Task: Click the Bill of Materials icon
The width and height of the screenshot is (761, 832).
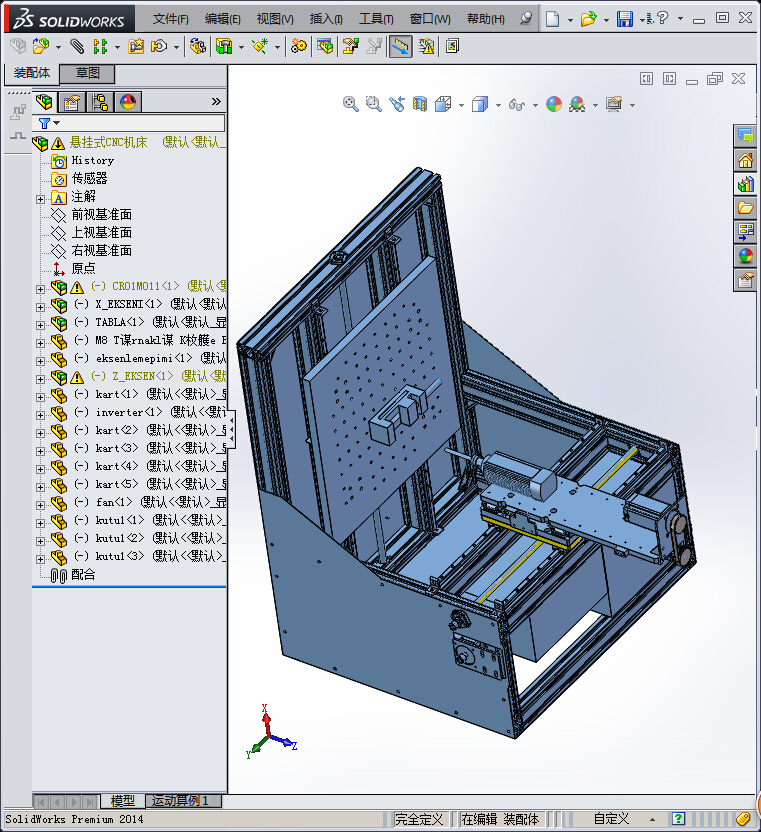Action: 325,47
